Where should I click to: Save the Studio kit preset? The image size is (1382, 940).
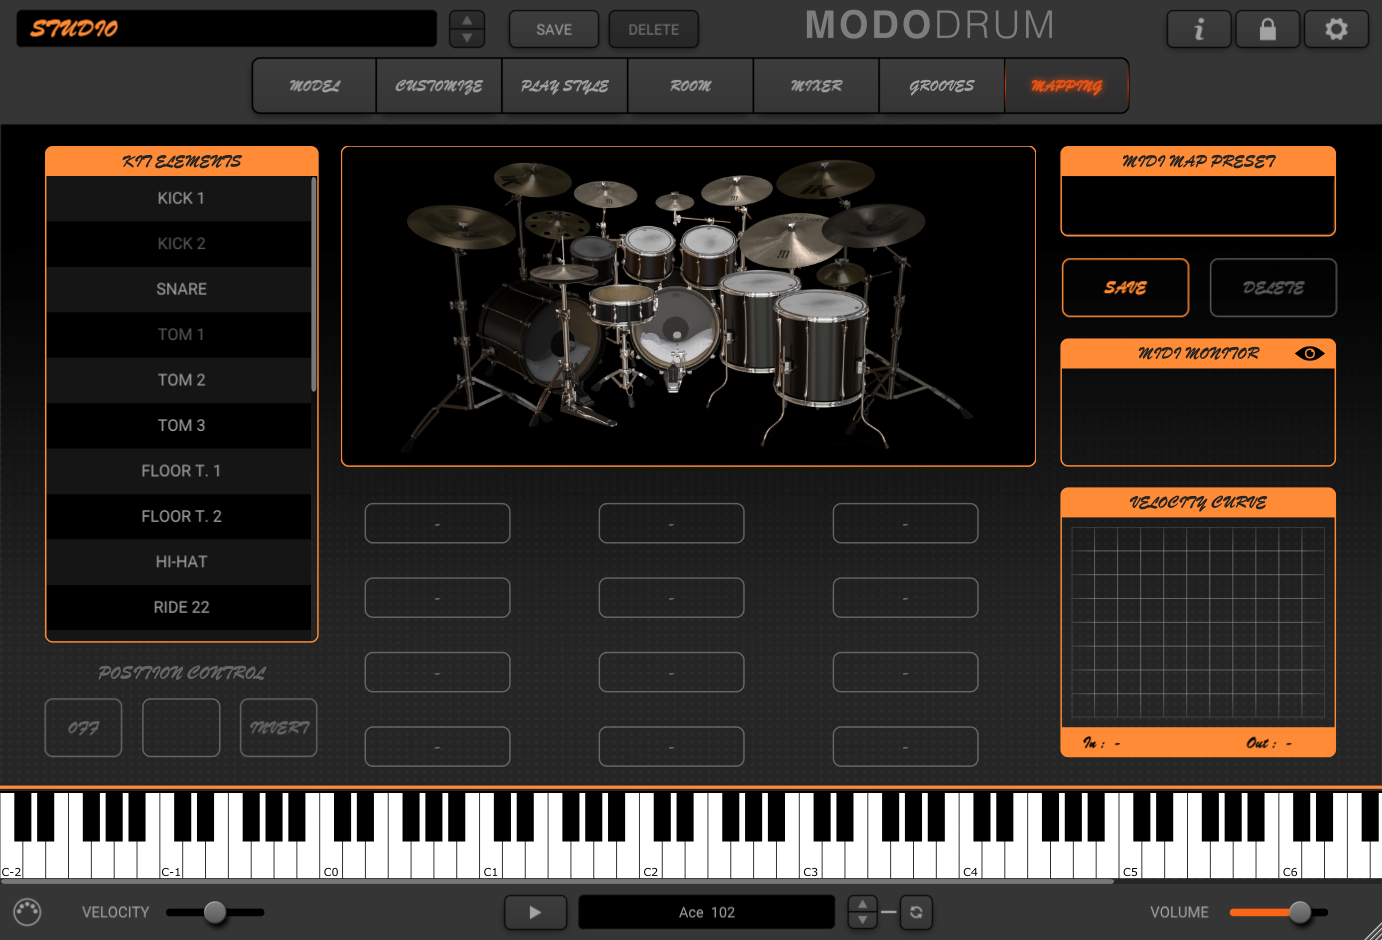pyautogui.click(x=554, y=29)
